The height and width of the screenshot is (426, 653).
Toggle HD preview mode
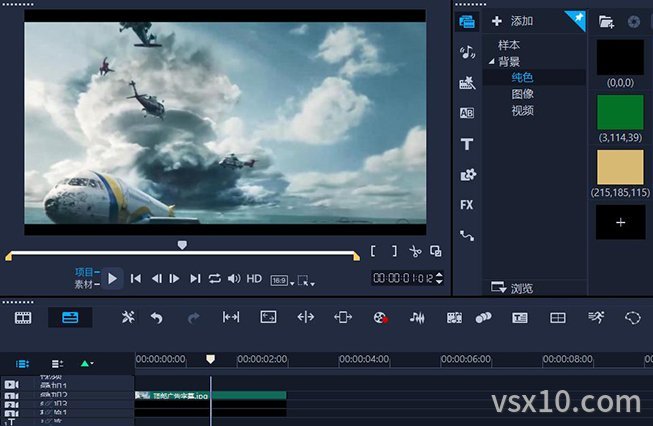[254, 279]
